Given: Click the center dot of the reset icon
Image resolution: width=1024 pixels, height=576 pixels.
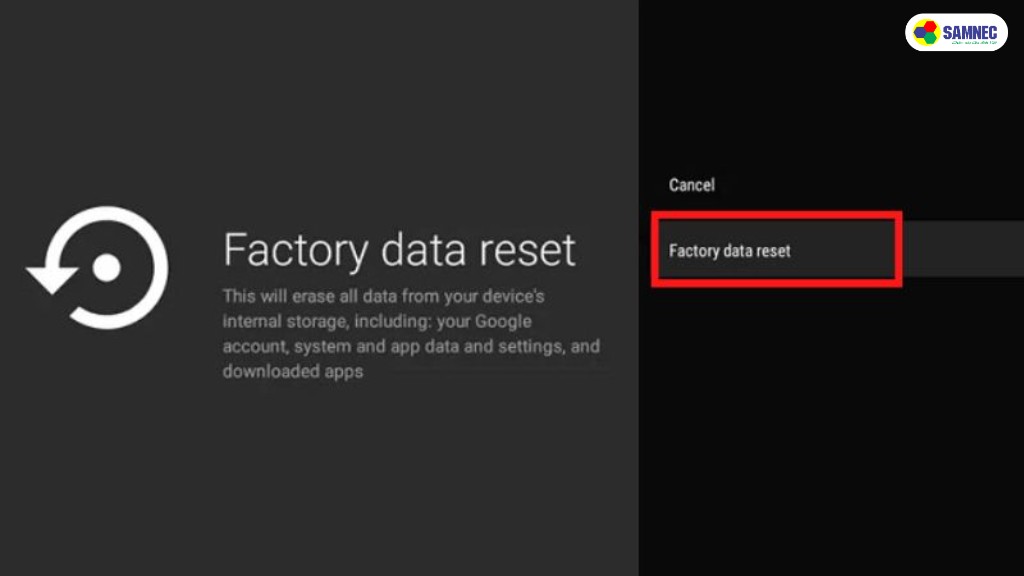Looking at the screenshot, I should point(106,268).
